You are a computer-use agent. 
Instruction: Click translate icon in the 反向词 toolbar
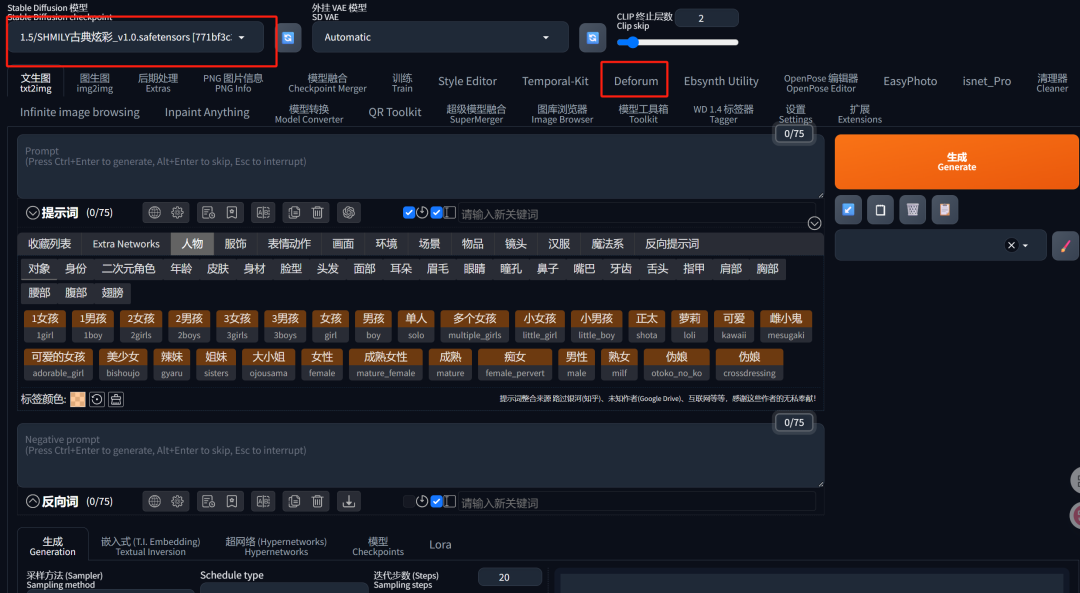tap(263, 501)
